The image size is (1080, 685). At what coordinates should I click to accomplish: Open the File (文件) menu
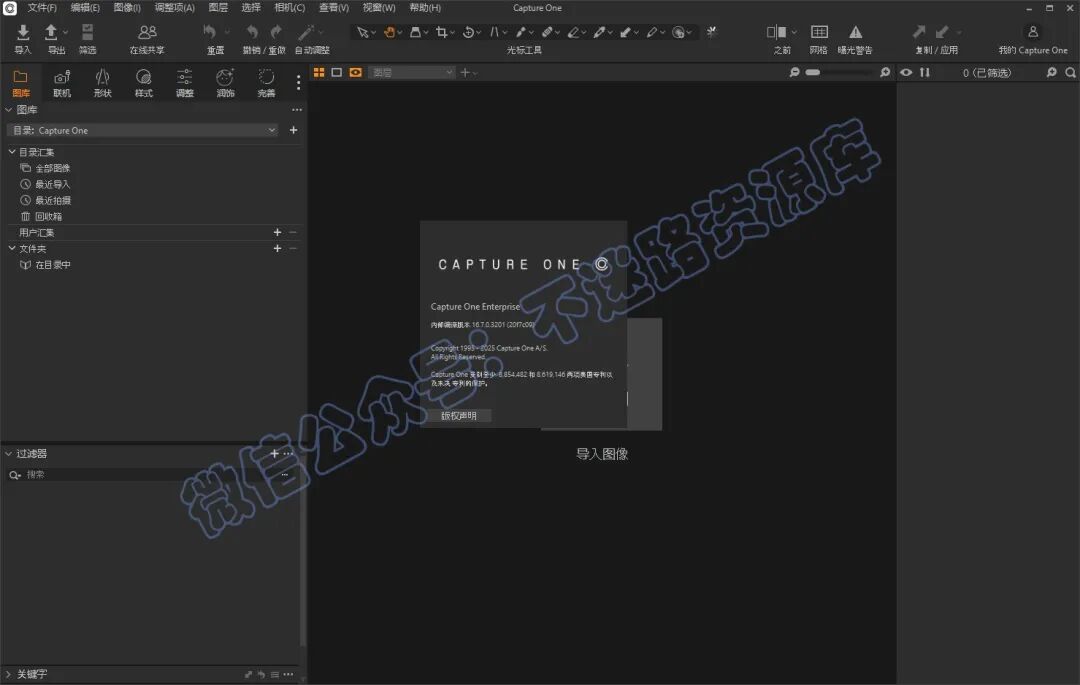(x=42, y=8)
